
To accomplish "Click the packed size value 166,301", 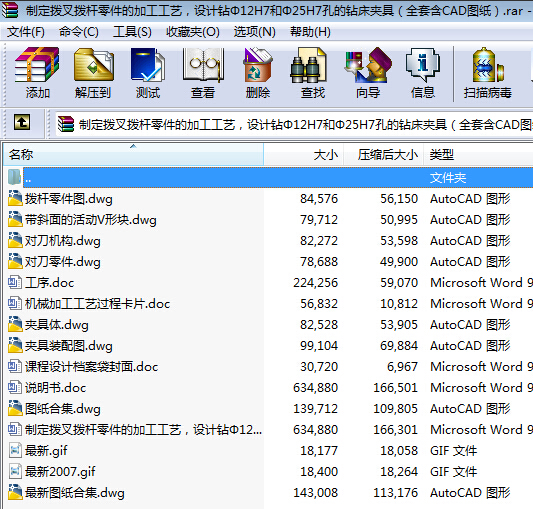I will coord(396,430).
